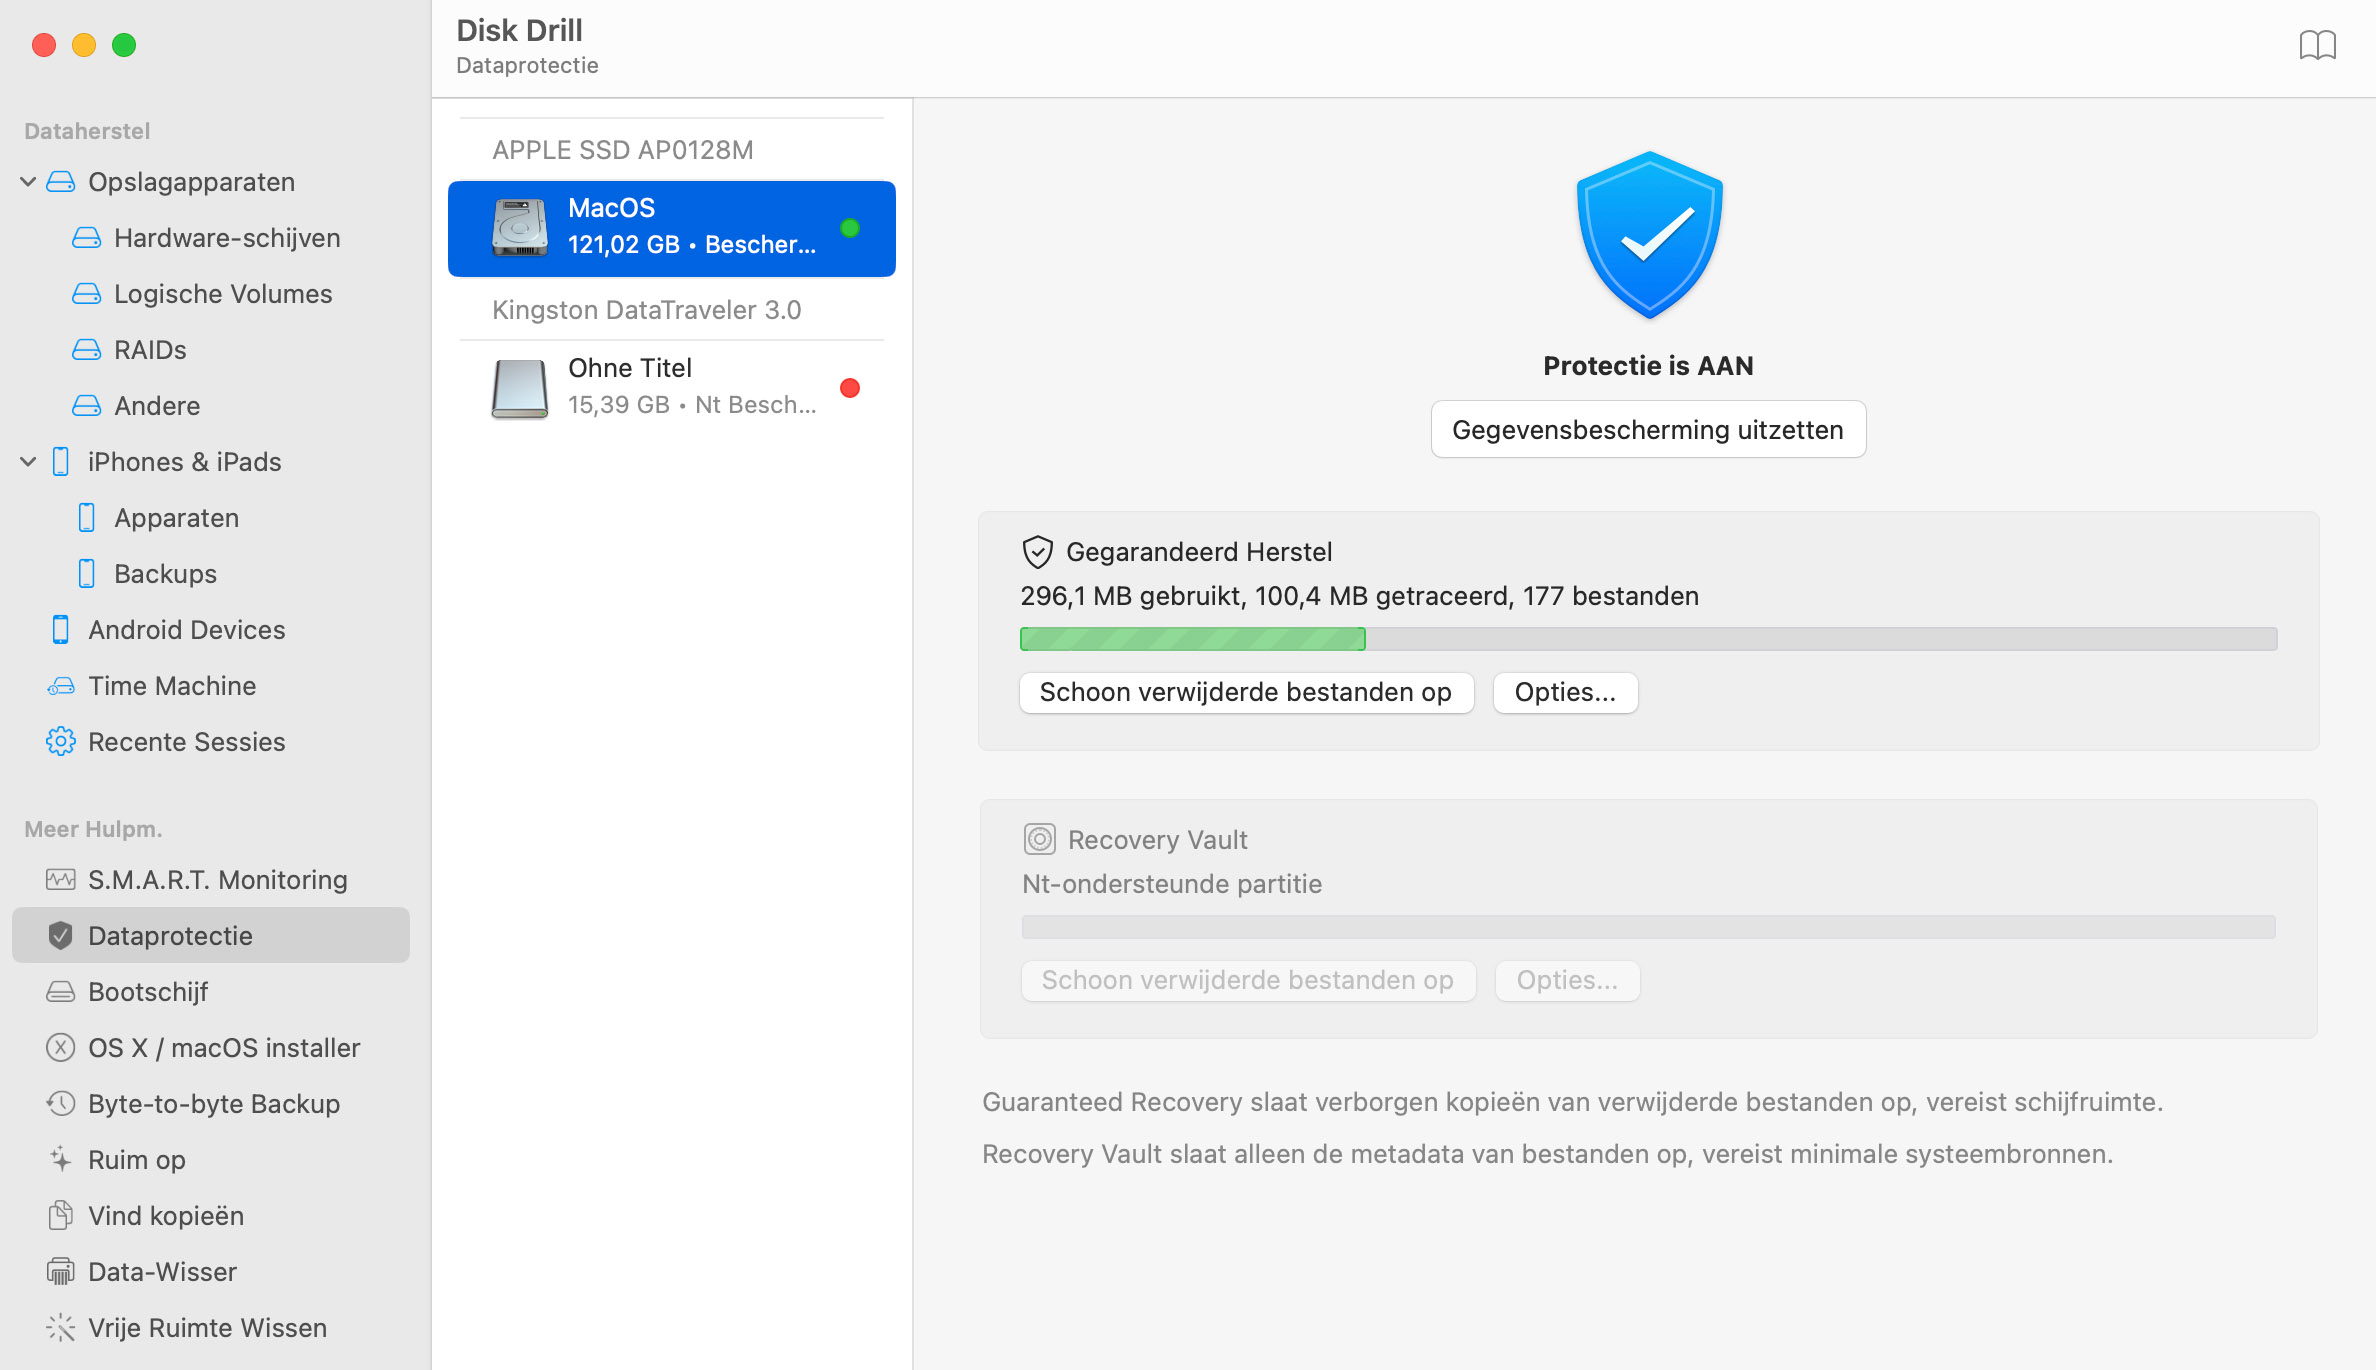2376x1370 pixels.
Task: Click the Android Devices icon in sidebar
Action: [59, 628]
